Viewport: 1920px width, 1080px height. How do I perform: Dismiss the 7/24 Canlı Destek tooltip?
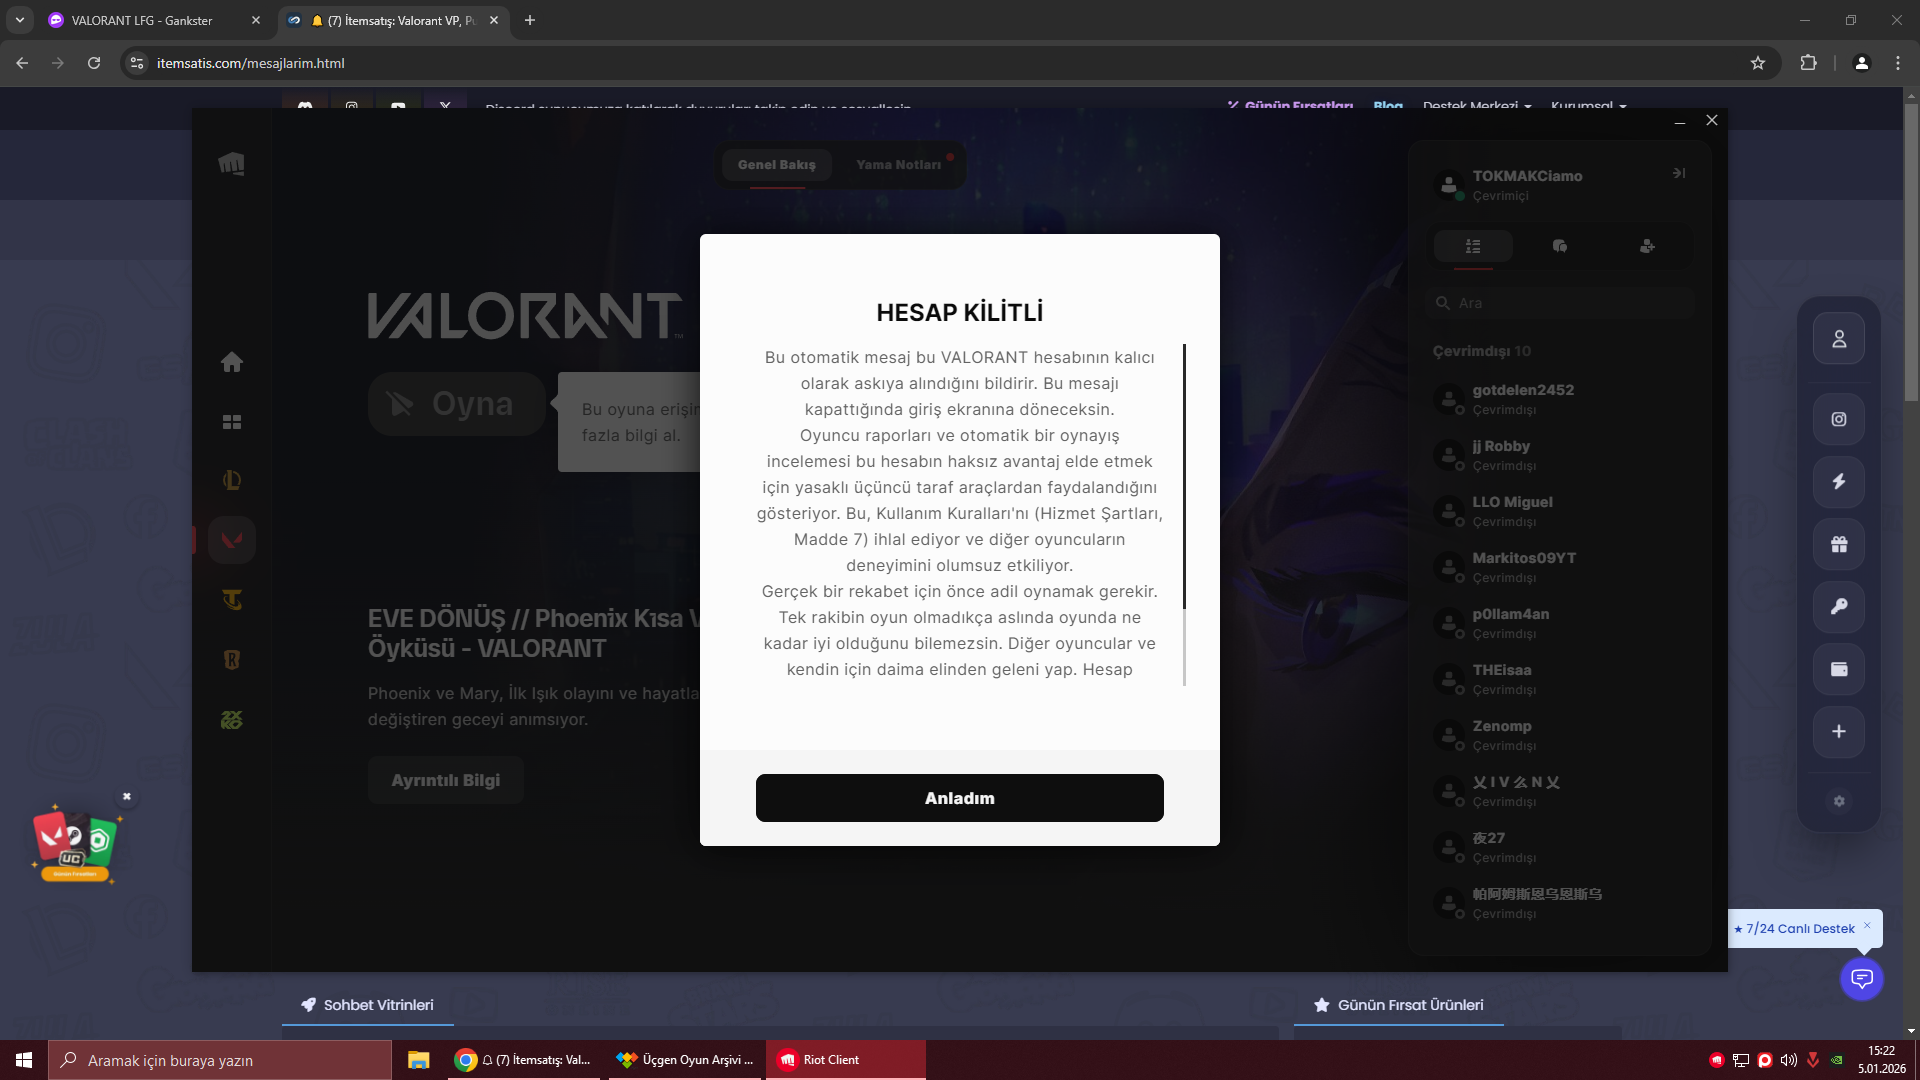pos(1867,925)
